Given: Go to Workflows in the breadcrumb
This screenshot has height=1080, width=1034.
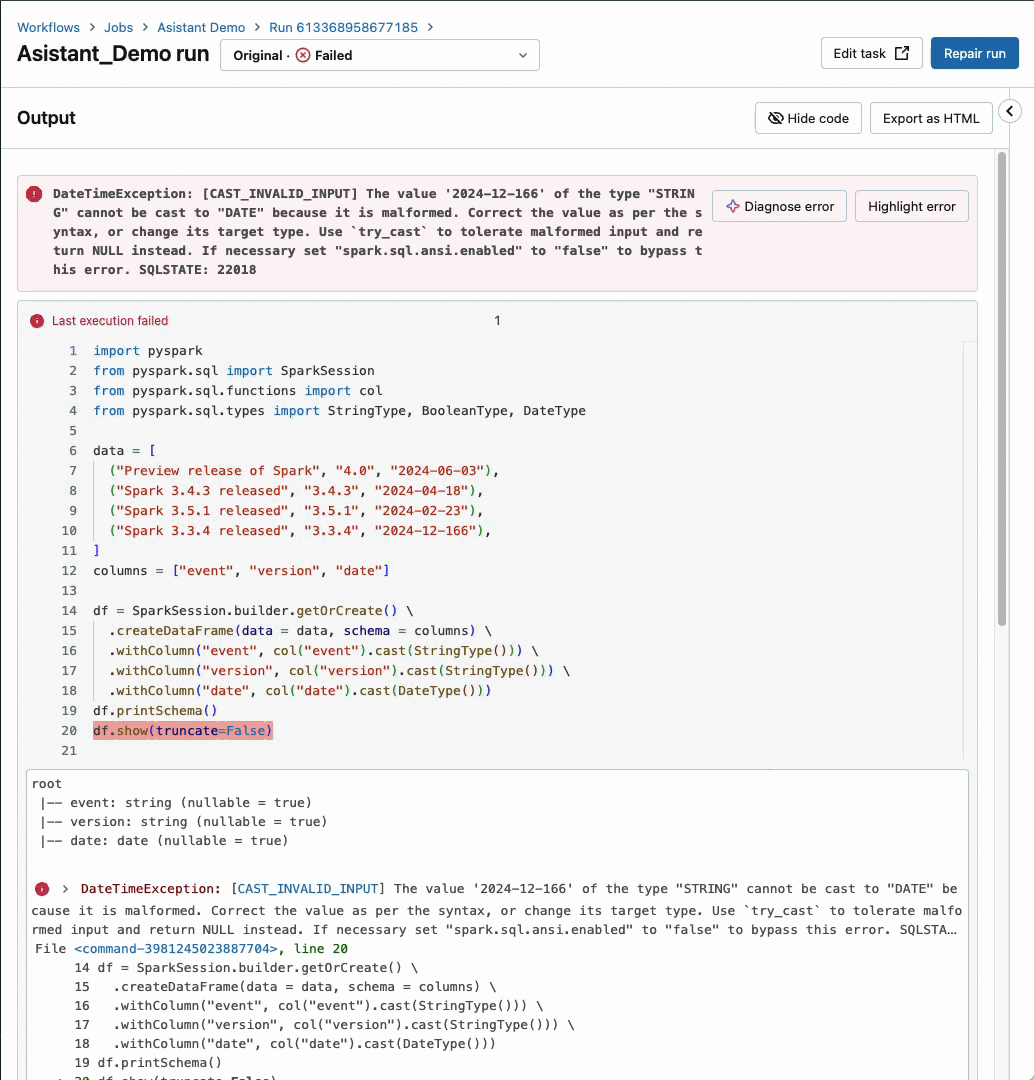Looking at the screenshot, I should click(x=49, y=27).
